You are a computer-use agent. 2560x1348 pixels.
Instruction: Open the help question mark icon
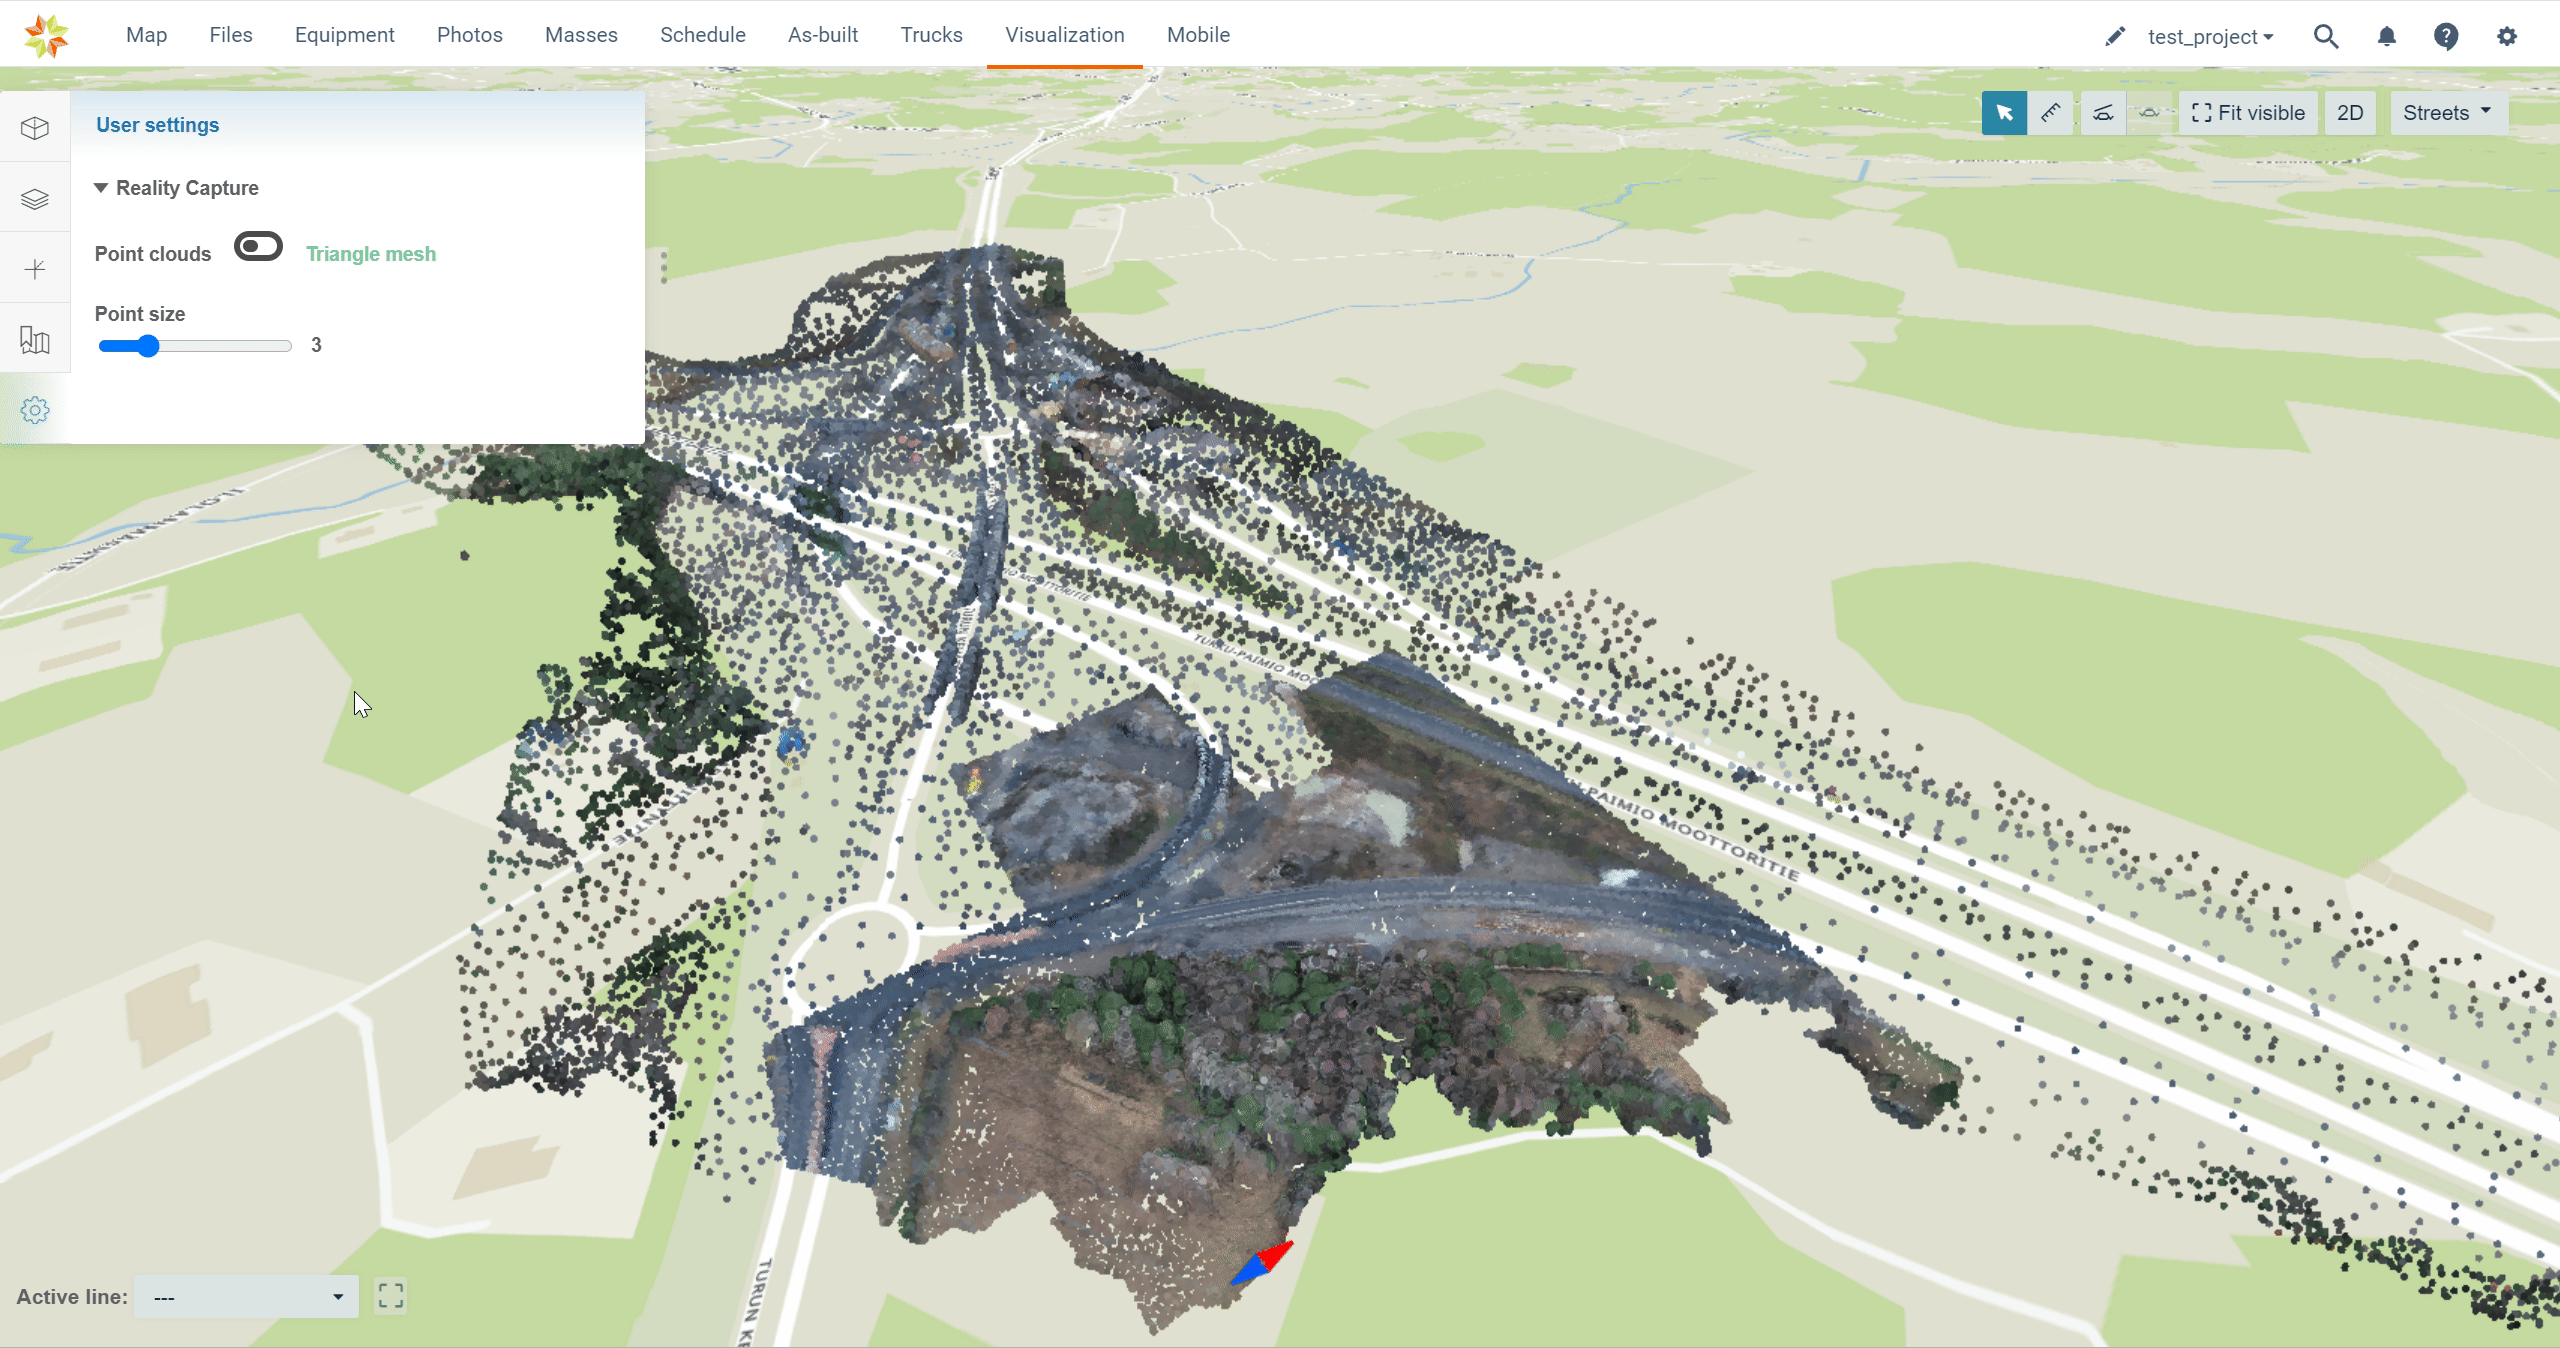coord(2446,37)
